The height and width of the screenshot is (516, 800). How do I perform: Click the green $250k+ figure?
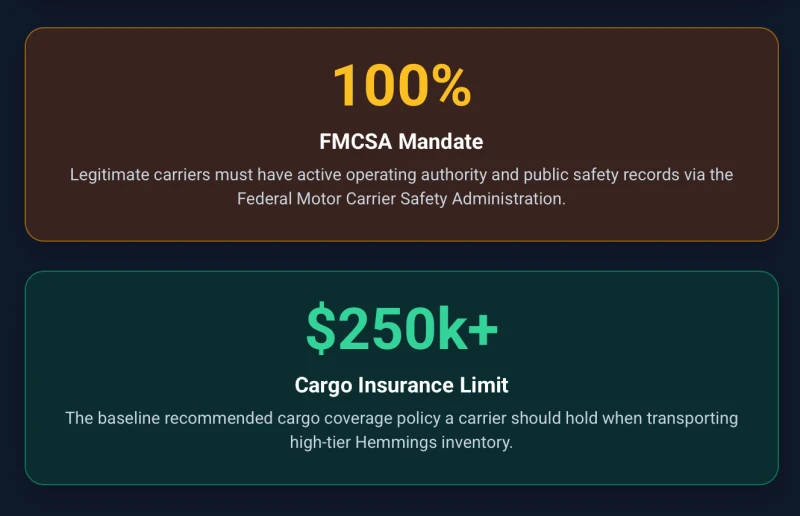pos(401,328)
